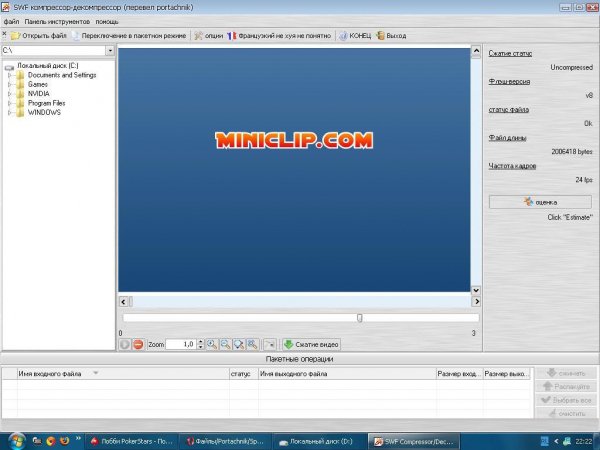Image resolution: width=600 pixels, height=450 pixels.
Task: Click the Флэш версия label
Action: (509, 82)
